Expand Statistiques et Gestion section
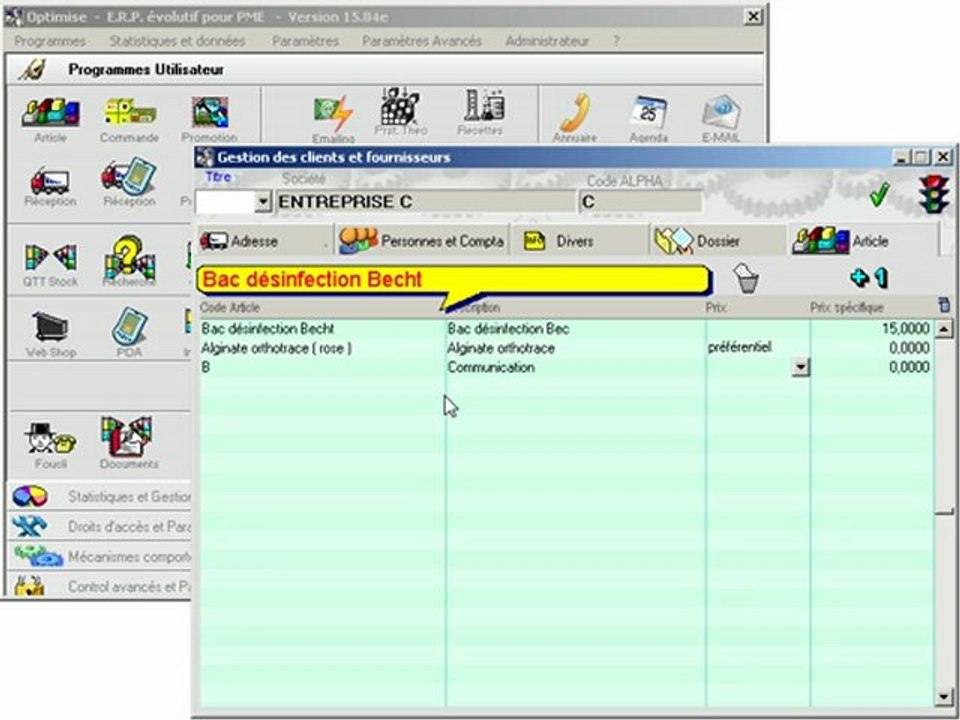 100,497
